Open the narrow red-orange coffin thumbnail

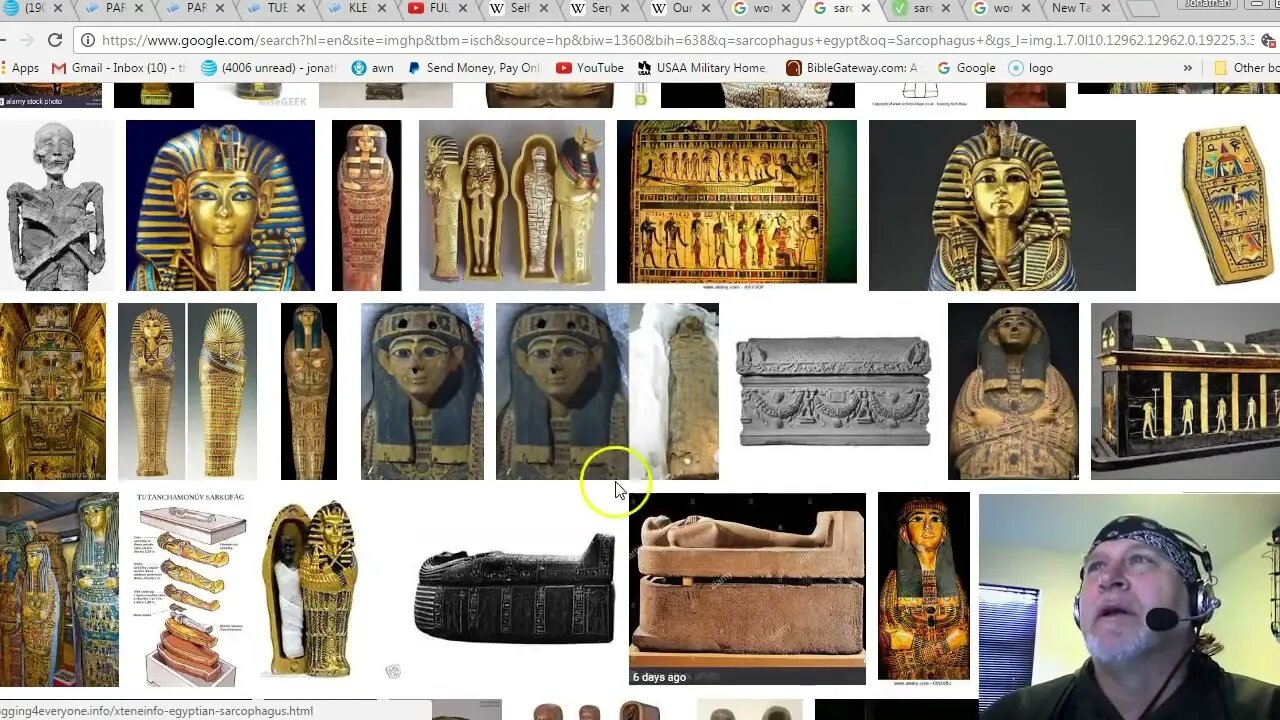tap(366, 205)
